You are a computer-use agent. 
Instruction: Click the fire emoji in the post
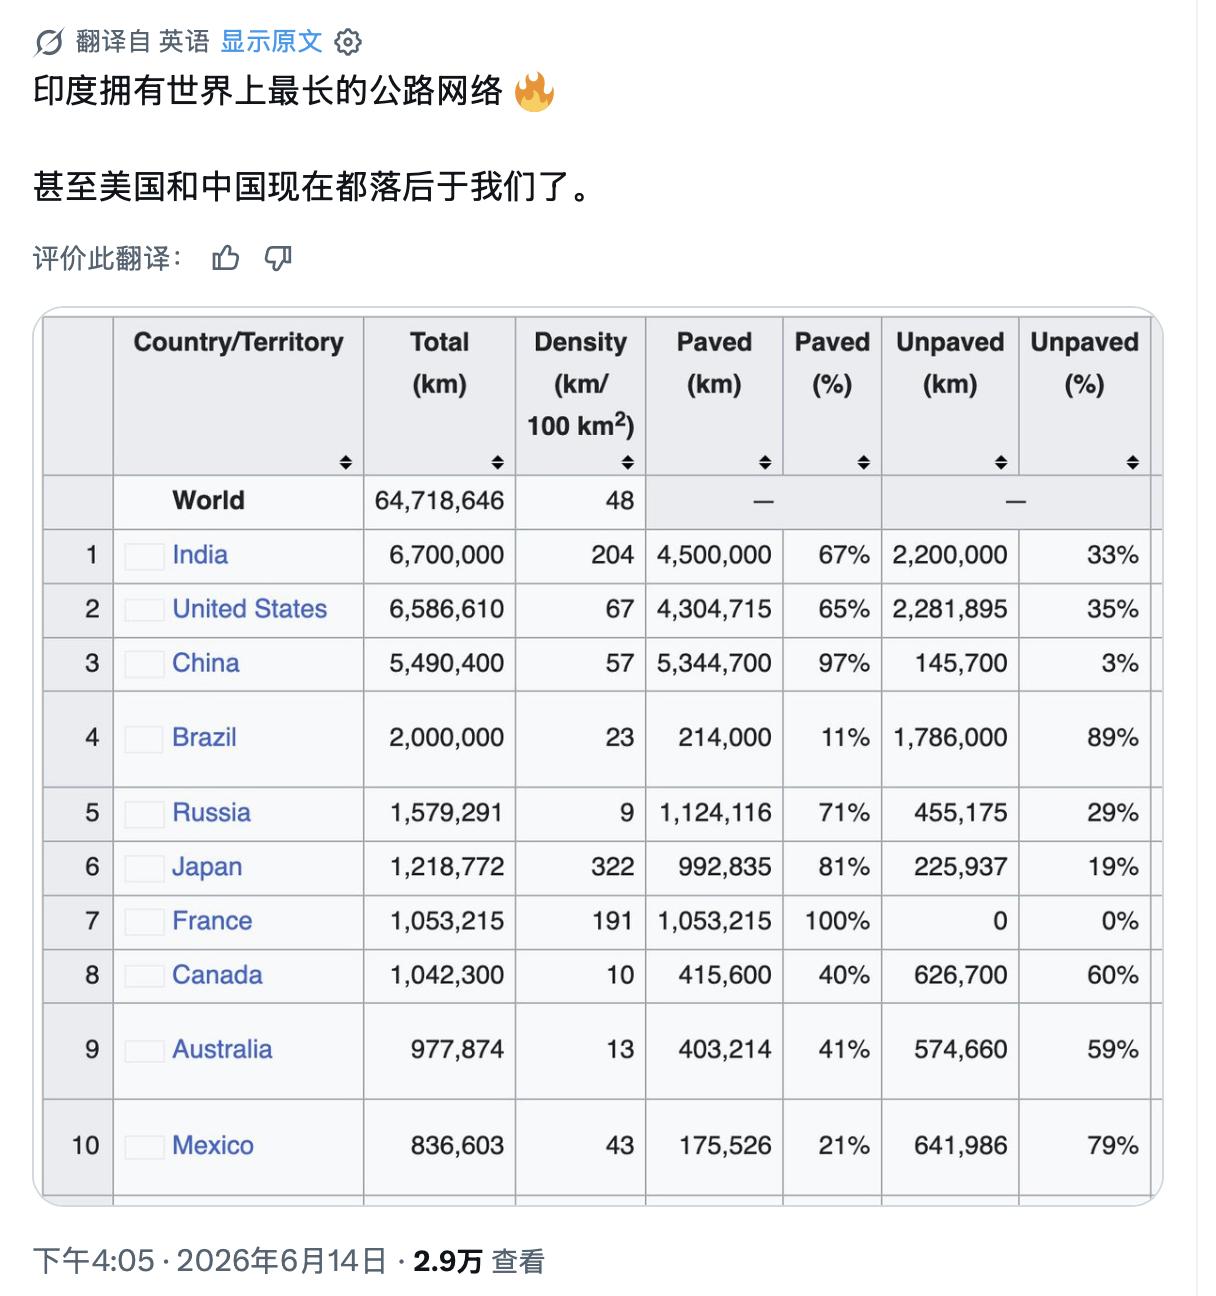[534, 91]
